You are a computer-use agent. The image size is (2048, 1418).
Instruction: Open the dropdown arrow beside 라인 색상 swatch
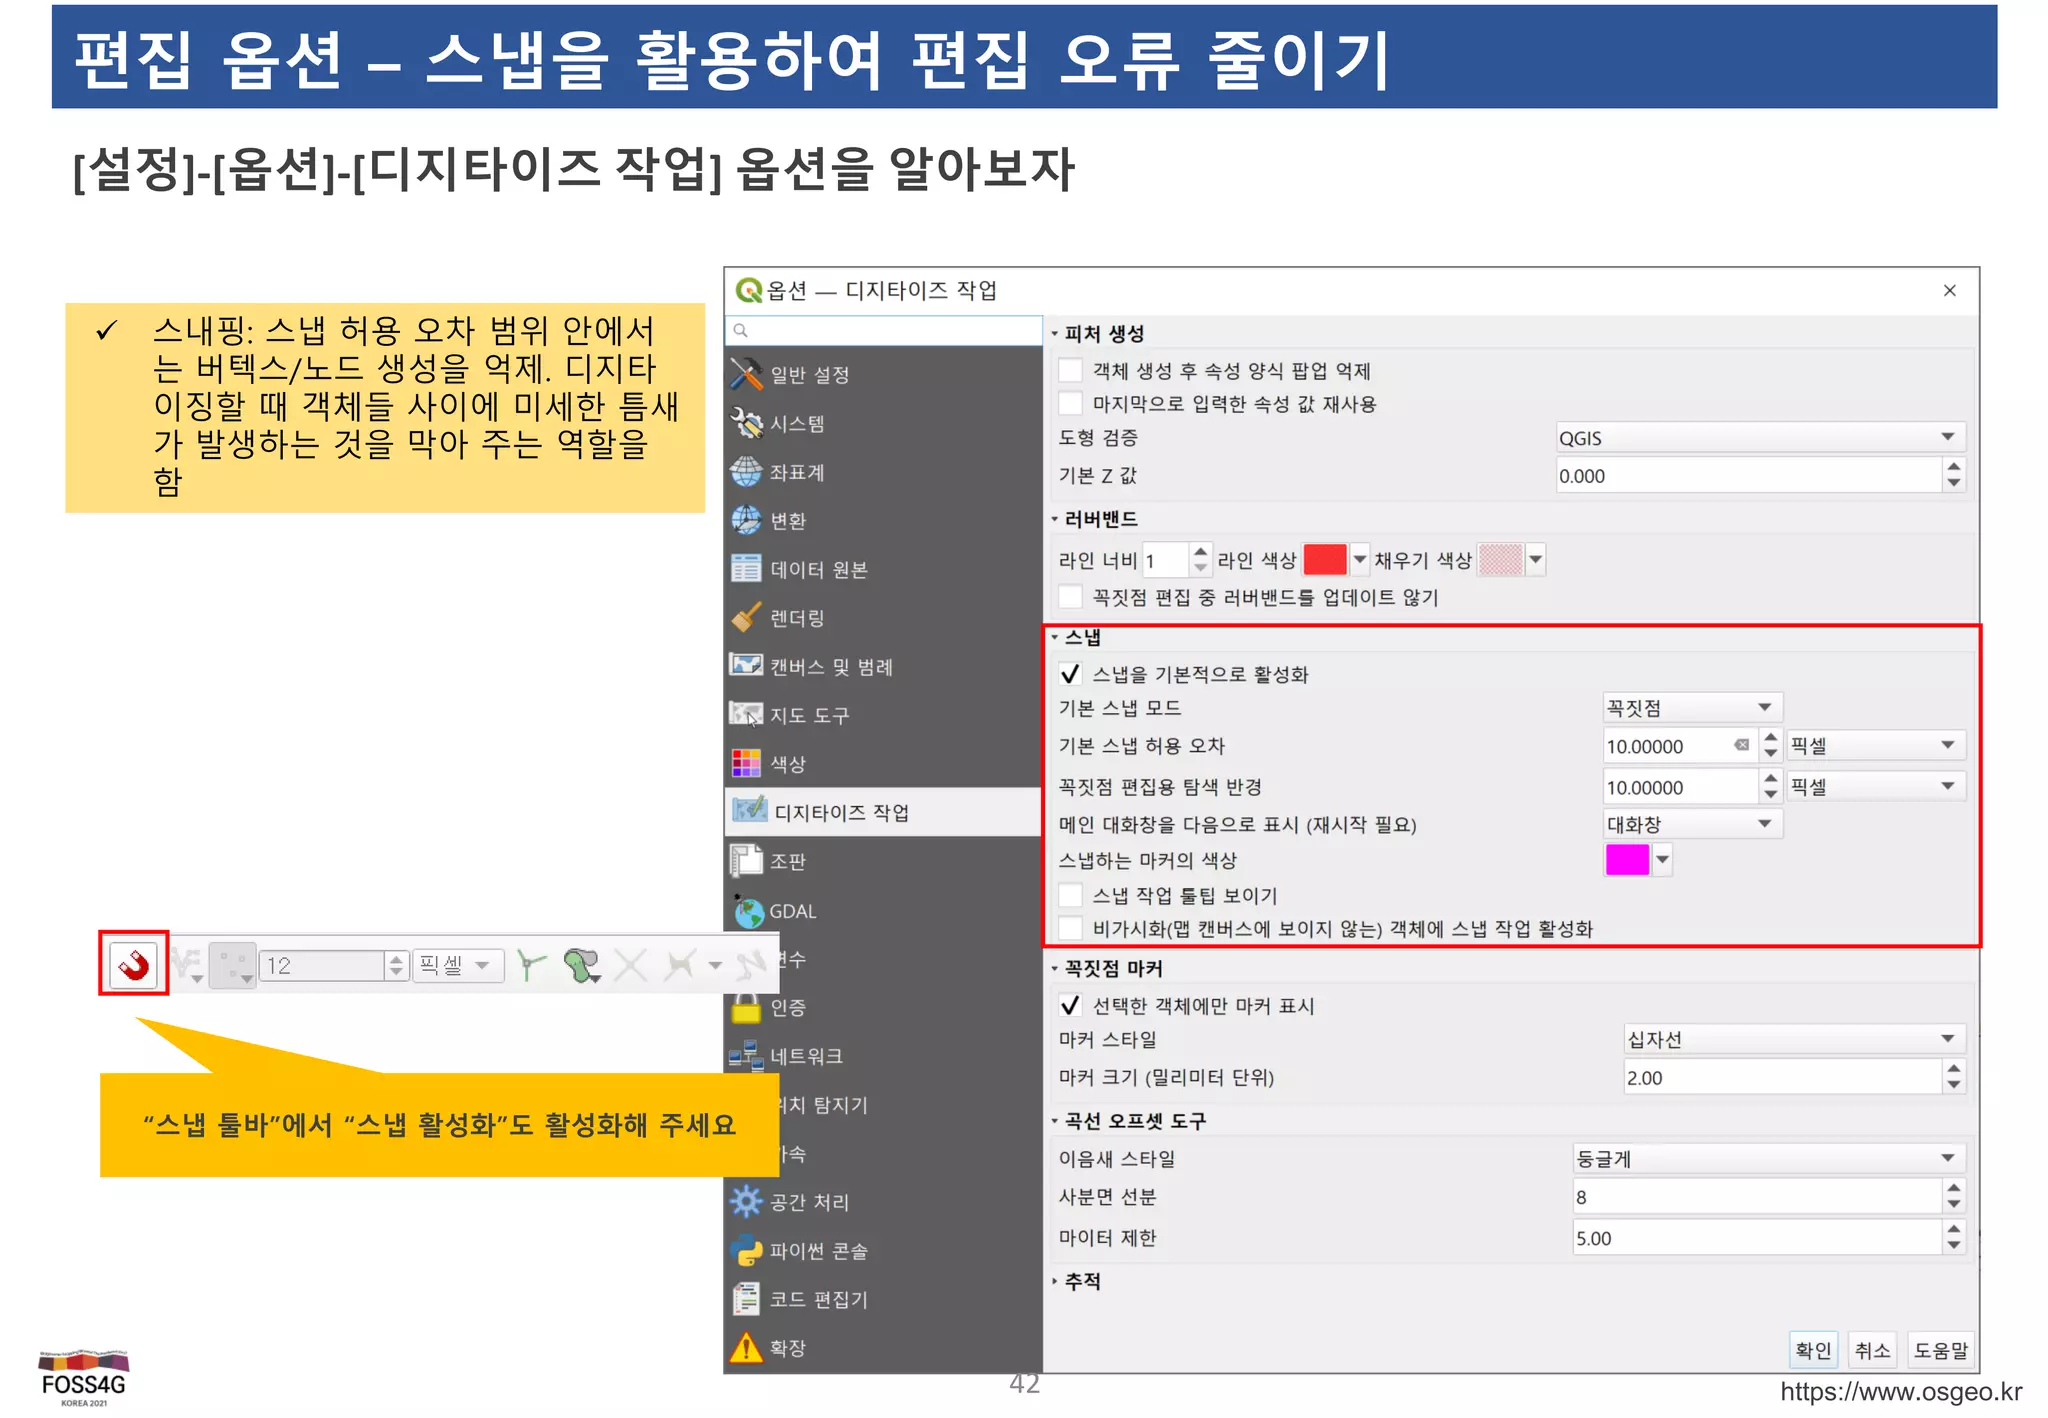(x=1359, y=559)
